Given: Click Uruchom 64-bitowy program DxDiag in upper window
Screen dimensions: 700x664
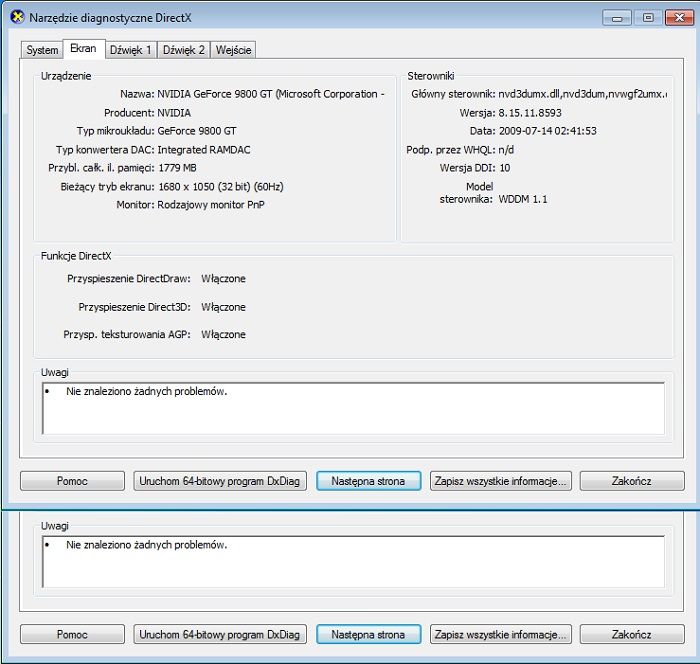Looking at the screenshot, I should (x=220, y=481).
